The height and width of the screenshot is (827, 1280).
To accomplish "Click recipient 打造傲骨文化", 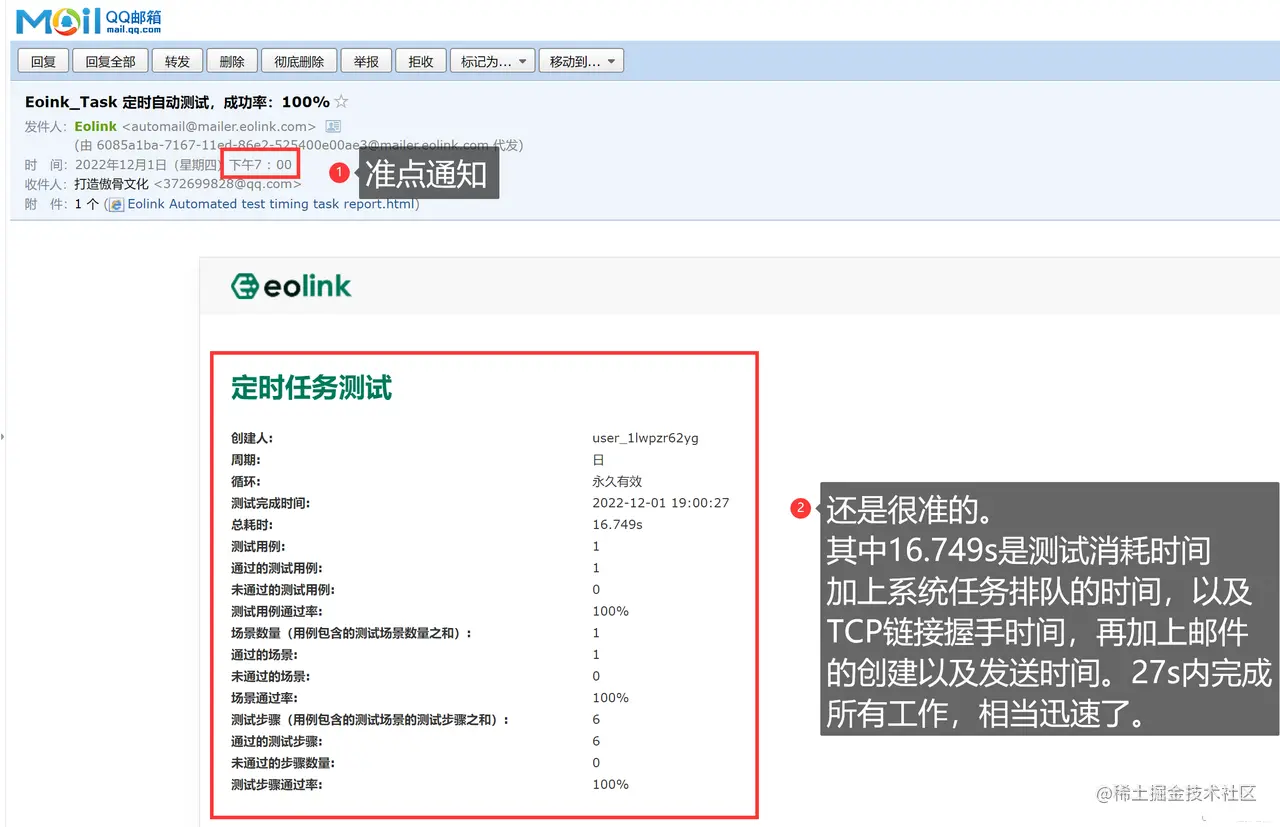I will [x=111, y=184].
